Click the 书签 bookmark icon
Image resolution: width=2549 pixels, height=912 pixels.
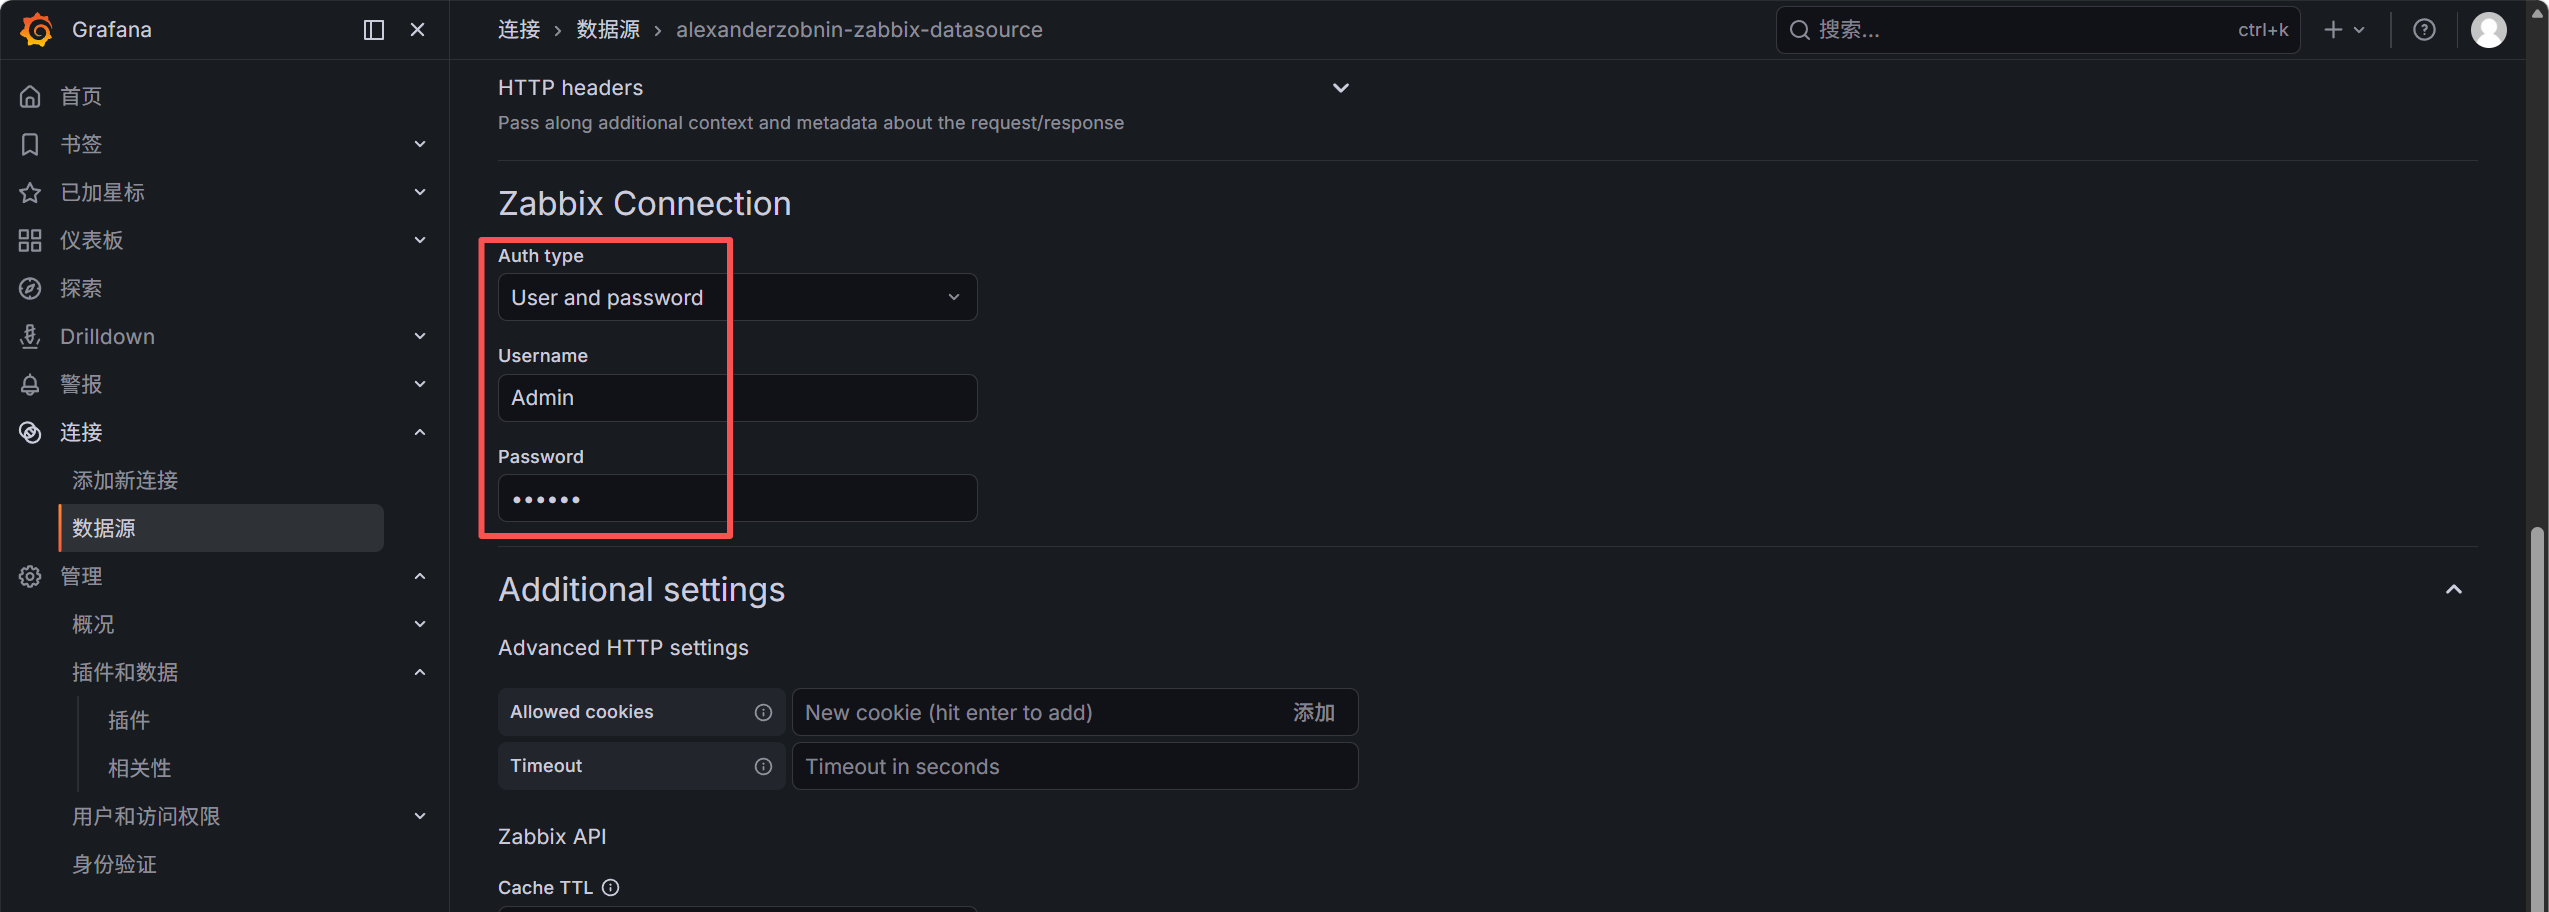pyautogui.click(x=30, y=144)
